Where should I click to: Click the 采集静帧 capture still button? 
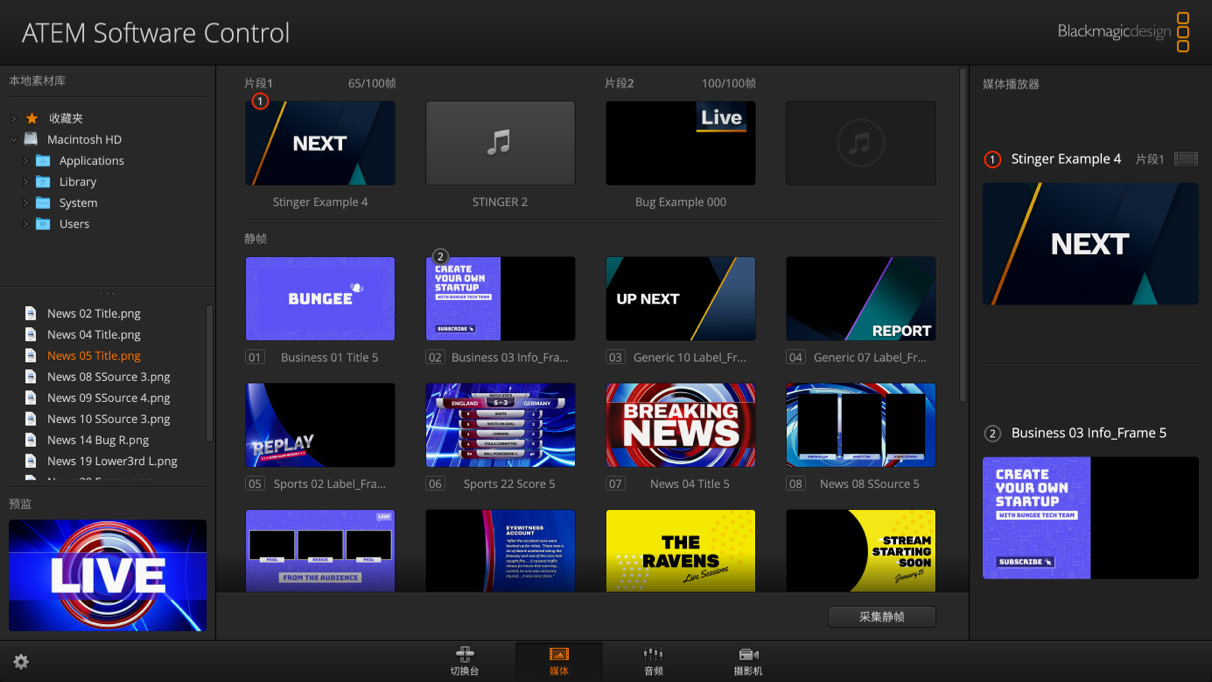point(881,616)
